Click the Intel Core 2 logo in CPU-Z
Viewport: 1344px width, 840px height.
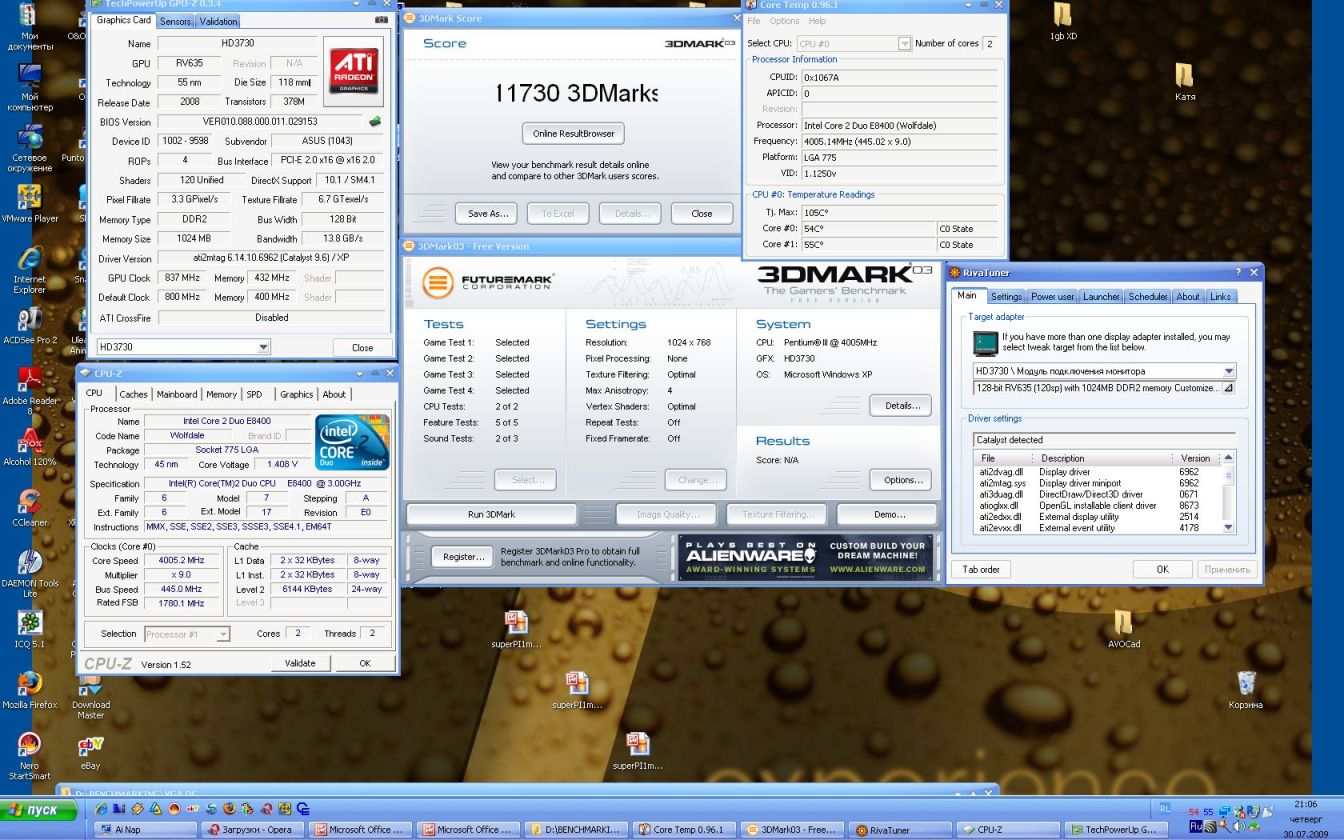352,442
